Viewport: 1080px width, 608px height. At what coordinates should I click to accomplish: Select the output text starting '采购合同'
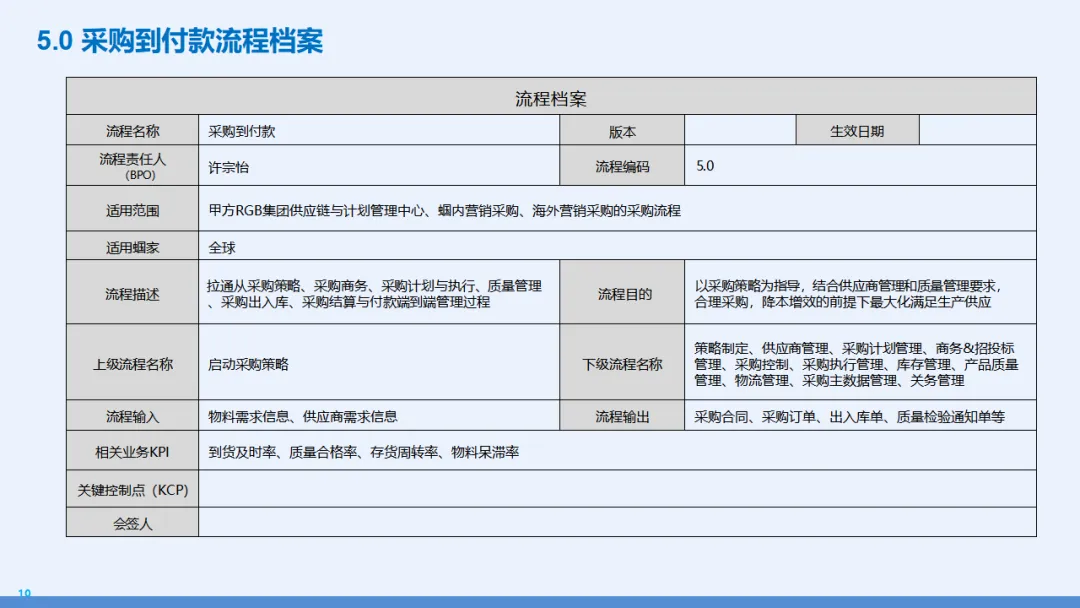[849, 417]
